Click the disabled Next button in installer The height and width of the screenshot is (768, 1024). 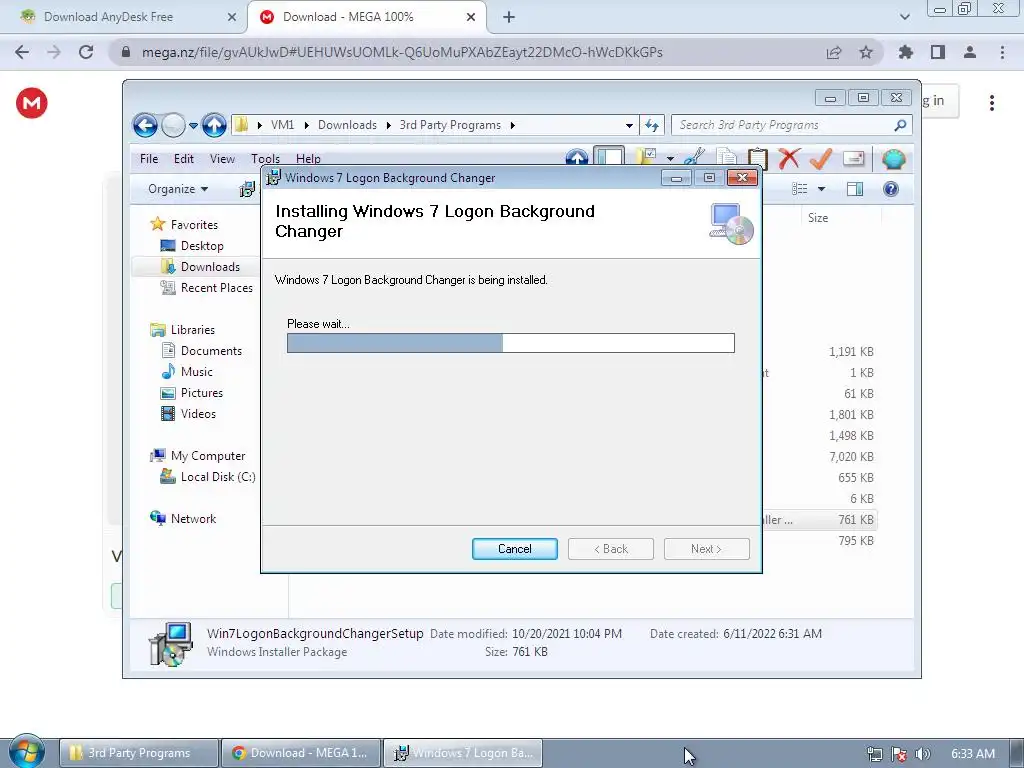707,549
